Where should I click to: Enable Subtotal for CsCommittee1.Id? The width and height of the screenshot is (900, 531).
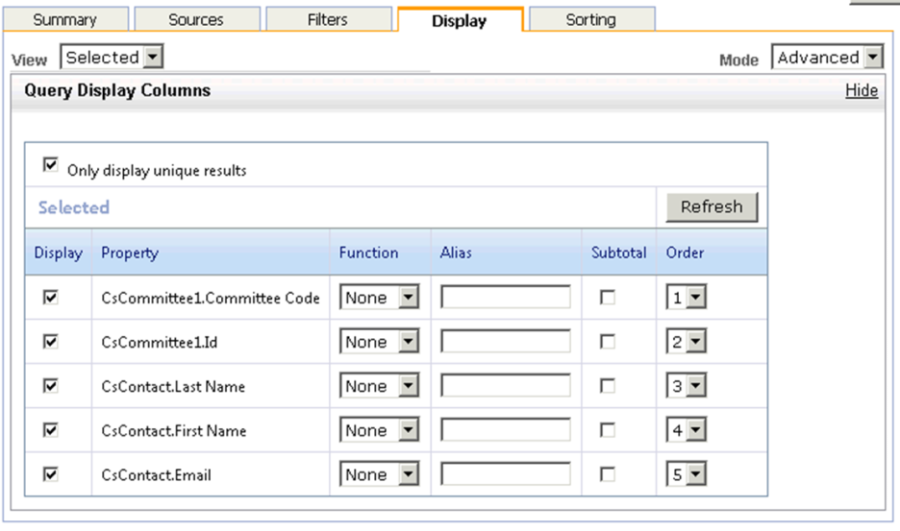click(x=607, y=342)
